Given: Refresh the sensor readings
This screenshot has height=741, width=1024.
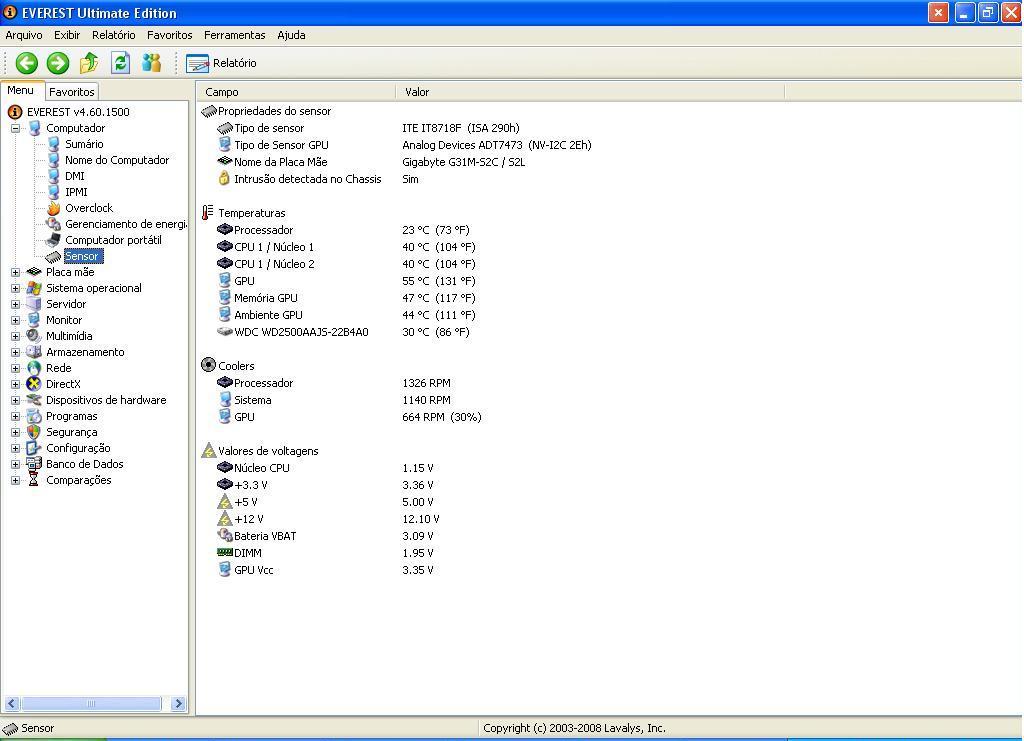Looking at the screenshot, I should point(120,63).
